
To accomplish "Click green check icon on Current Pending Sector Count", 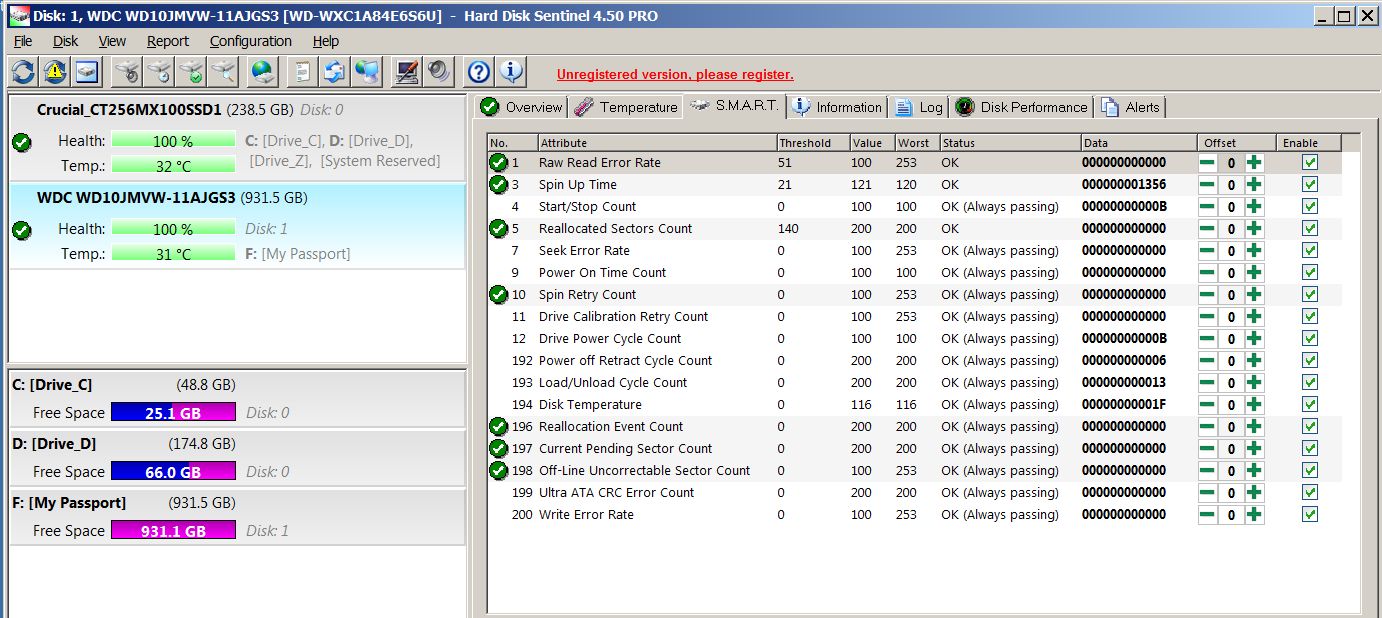I will click(498, 448).
